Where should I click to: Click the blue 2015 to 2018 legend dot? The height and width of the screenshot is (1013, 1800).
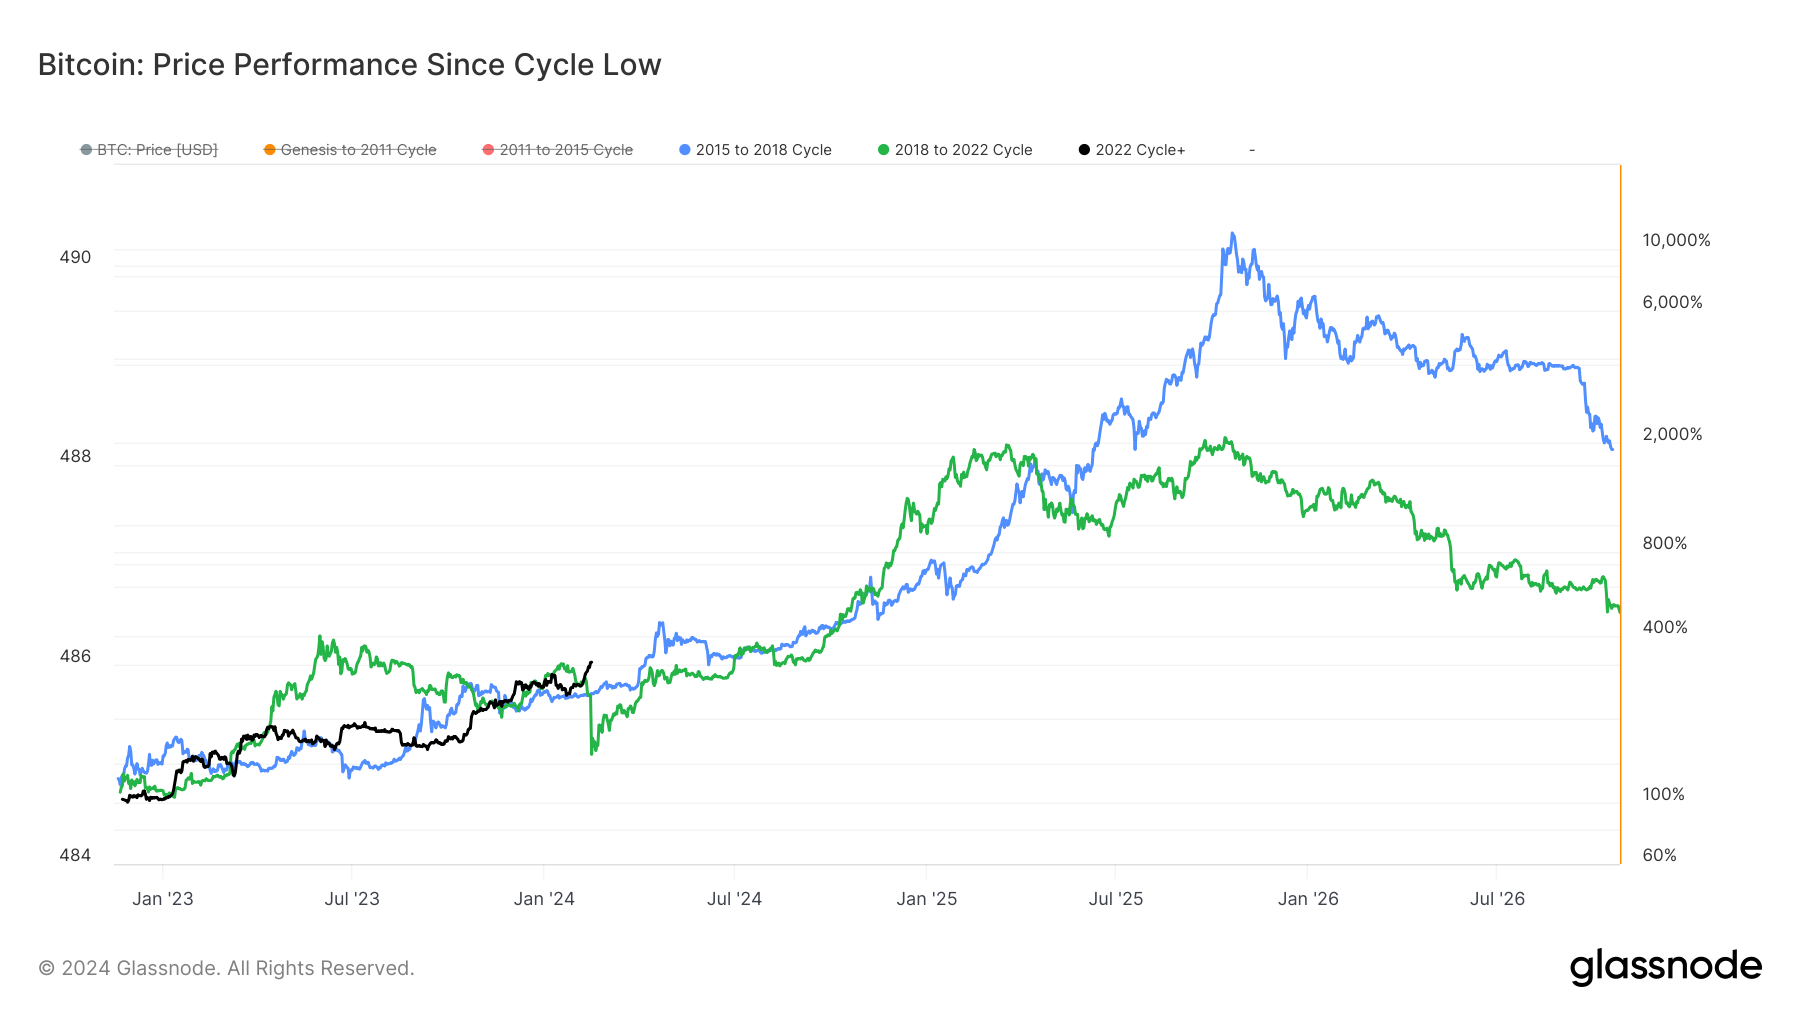point(685,150)
